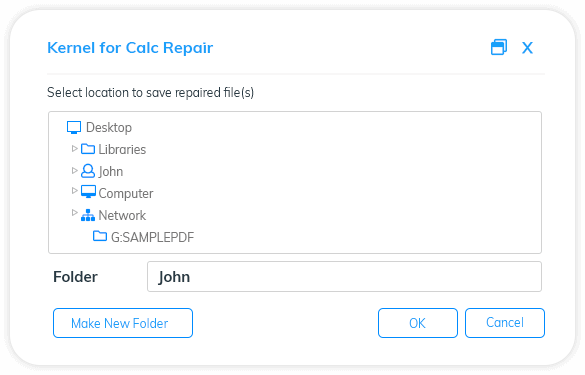Click the Desktop monitor icon

[x=74, y=128]
